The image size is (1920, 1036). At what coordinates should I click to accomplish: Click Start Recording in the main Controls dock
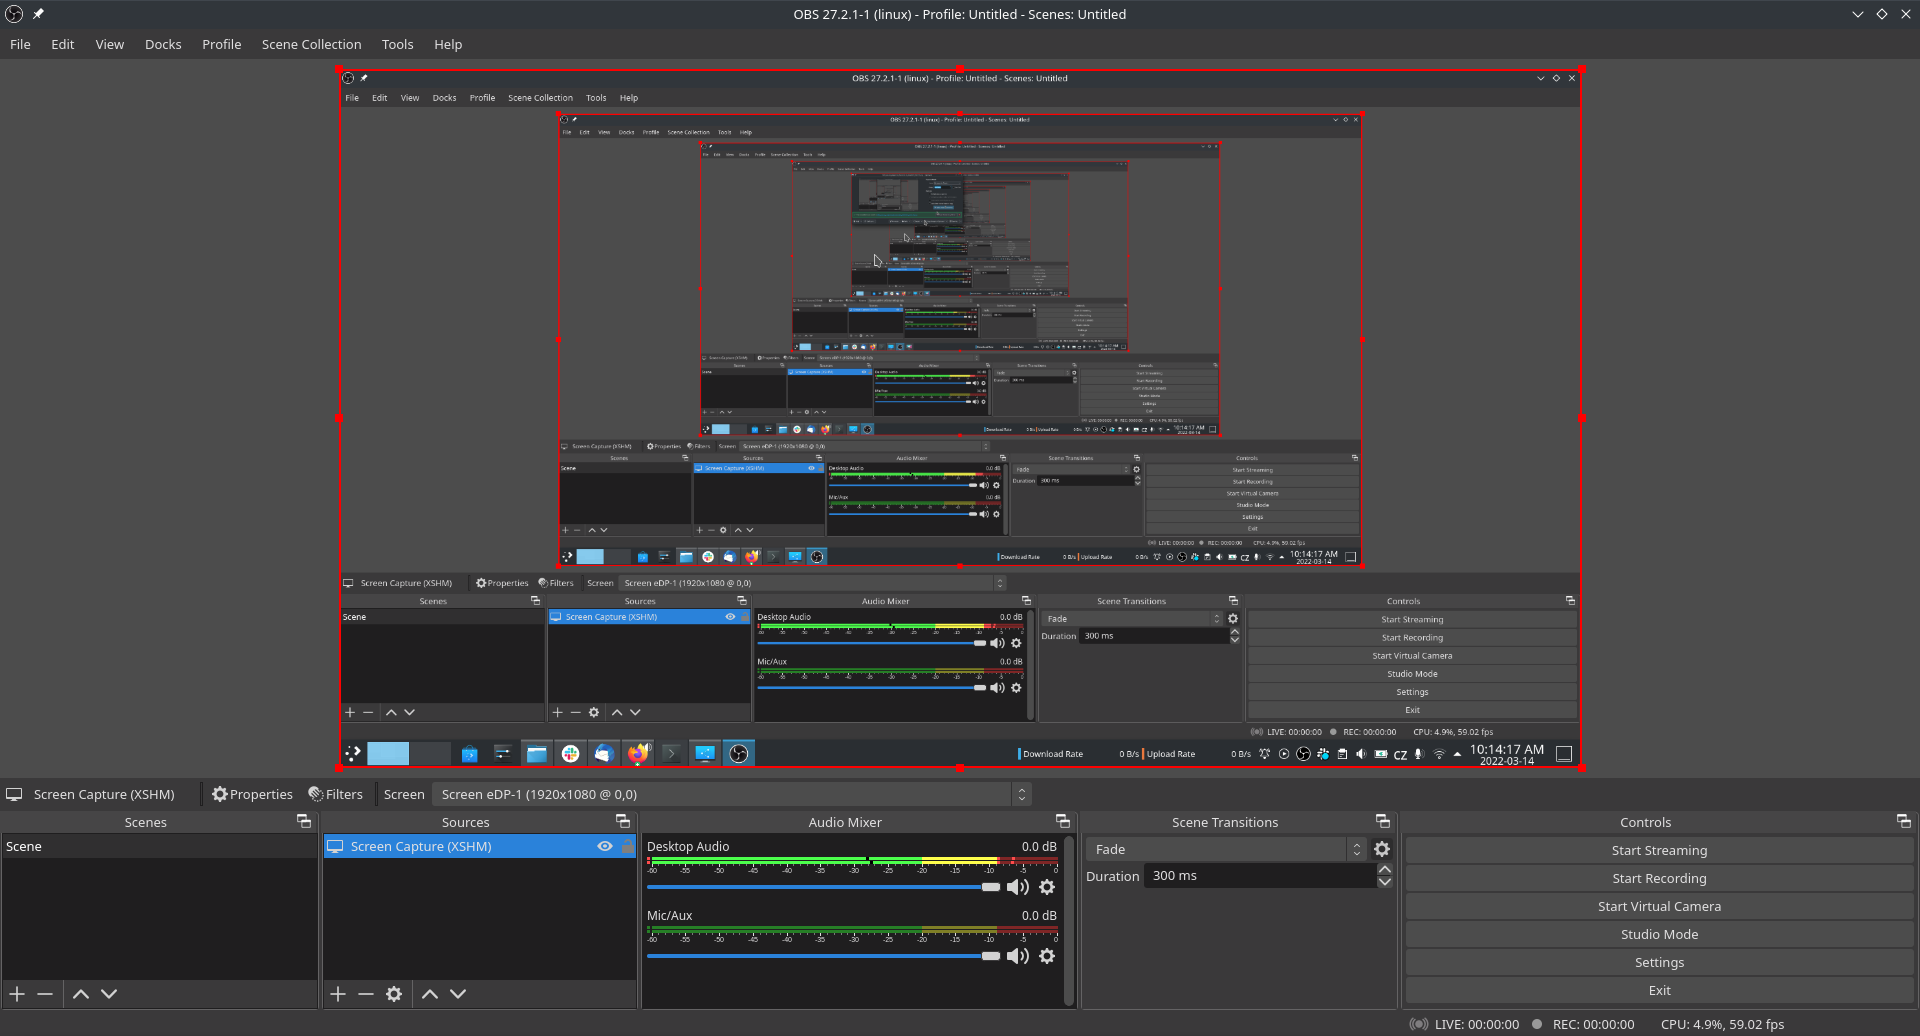pyautogui.click(x=1659, y=878)
